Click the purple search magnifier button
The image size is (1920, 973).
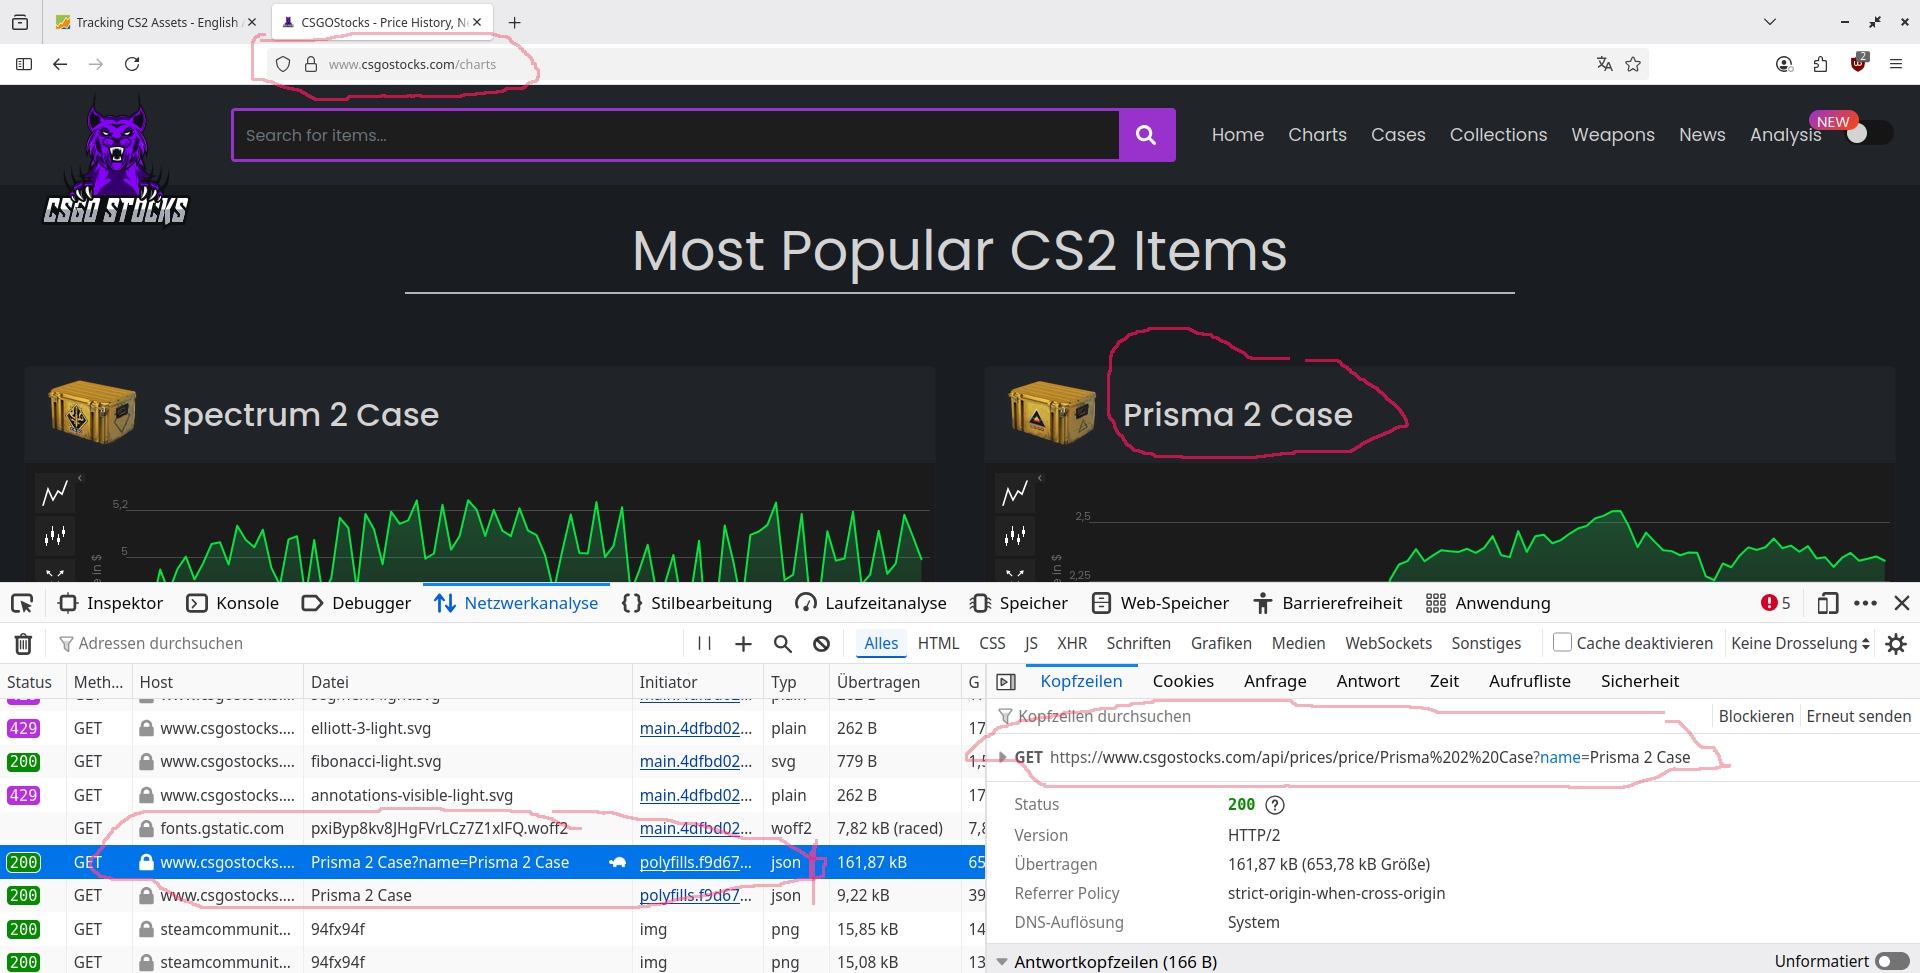(x=1146, y=135)
